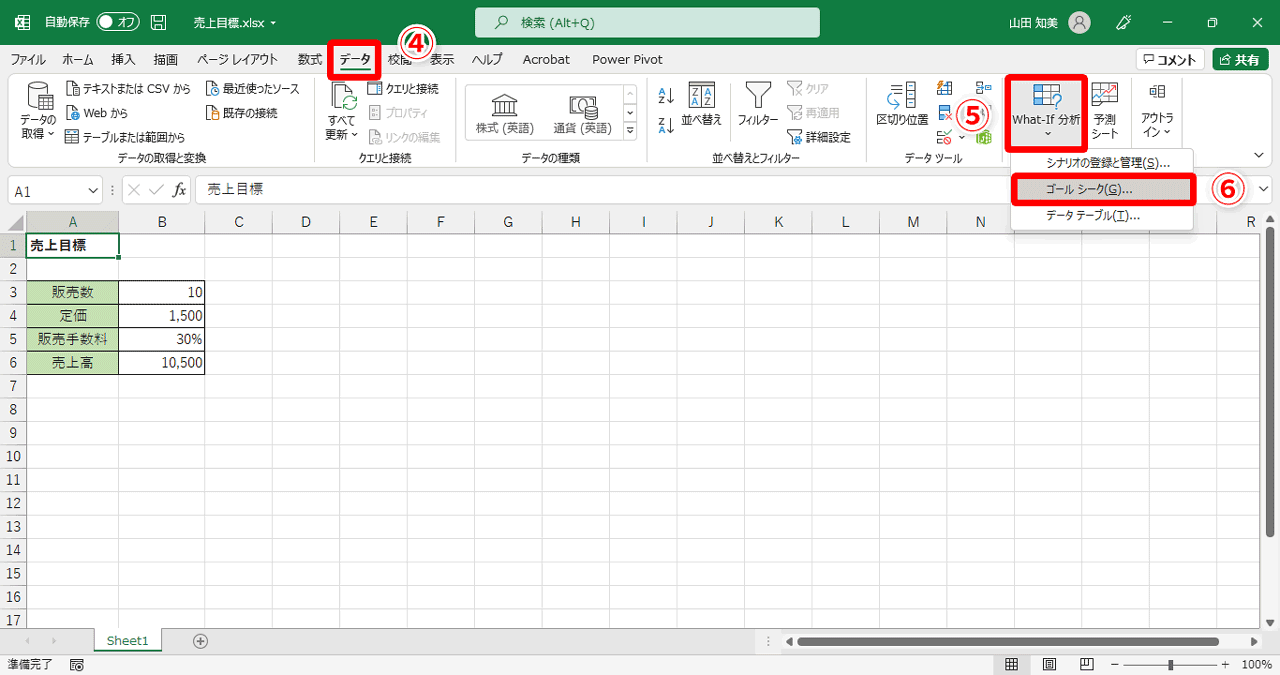Image resolution: width=1280 pixels, height=675 pixels.
Task: Select 株式 (英語) stocks data type
Action: (x=505, y=114)
